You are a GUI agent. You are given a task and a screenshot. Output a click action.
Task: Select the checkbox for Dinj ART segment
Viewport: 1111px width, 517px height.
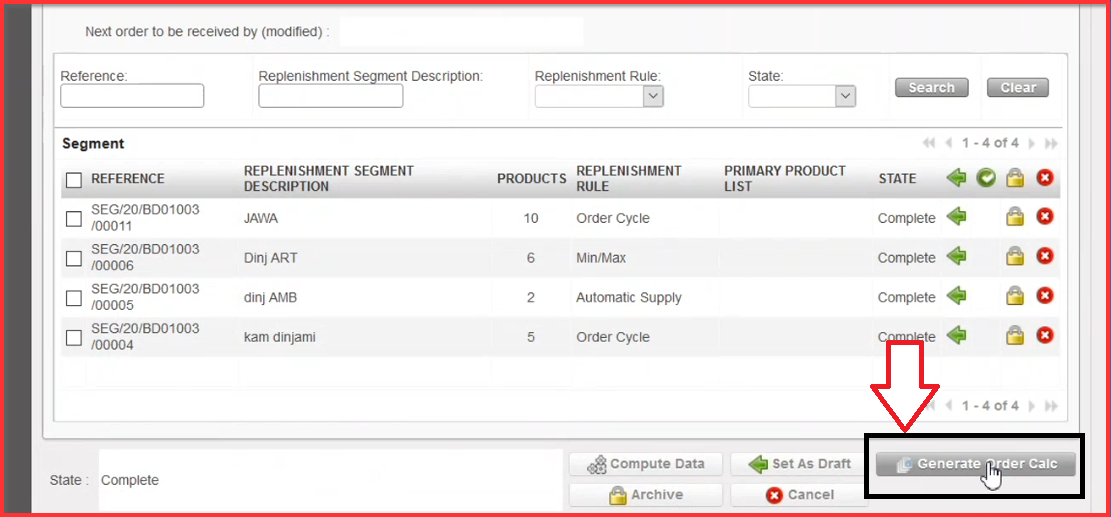tap(74, 258)
